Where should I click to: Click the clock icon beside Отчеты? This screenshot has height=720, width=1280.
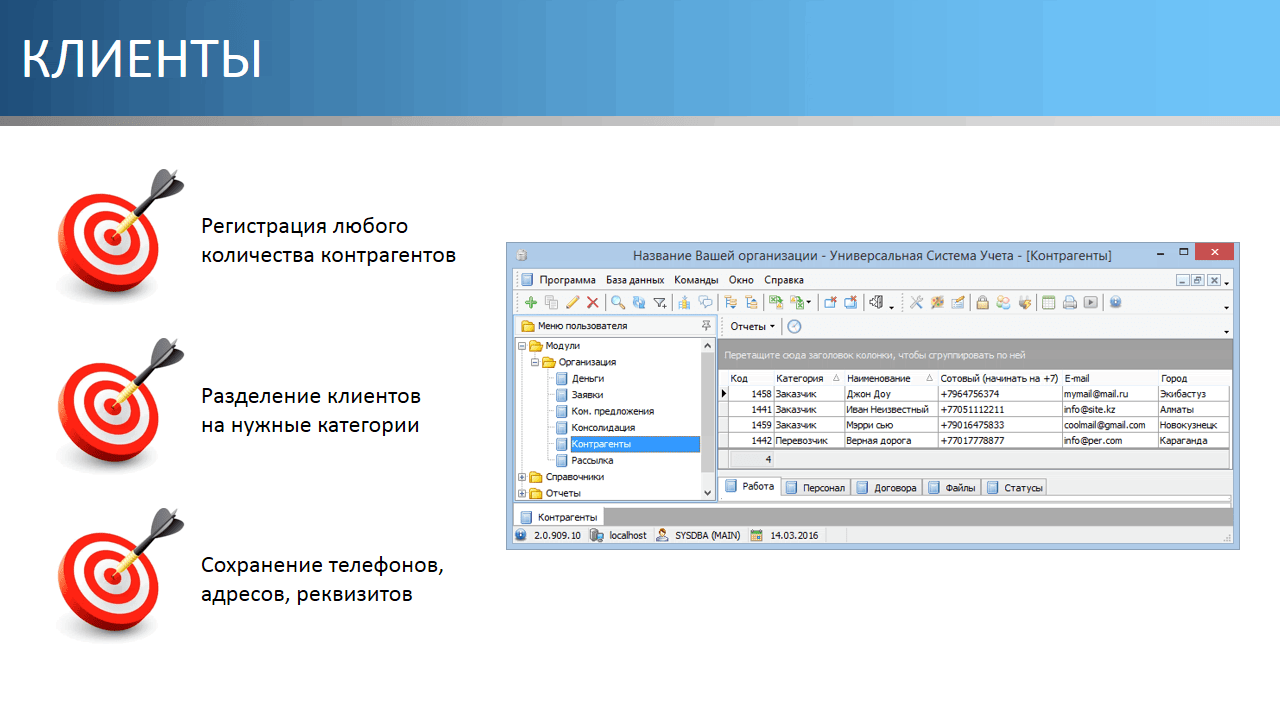[794, 326]
